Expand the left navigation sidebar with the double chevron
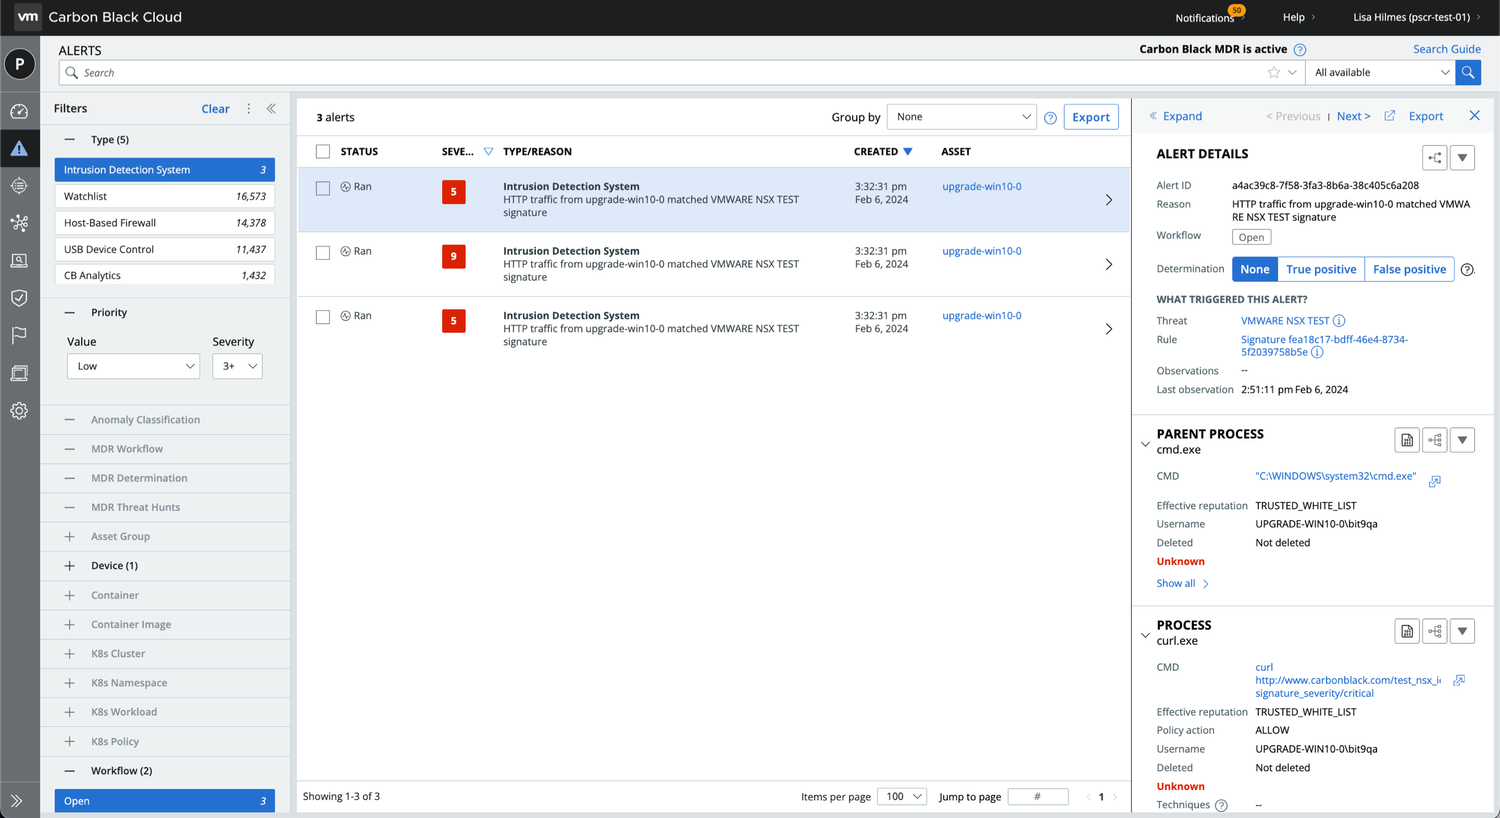Screen dimensions: 1500x818 (17, 800)
